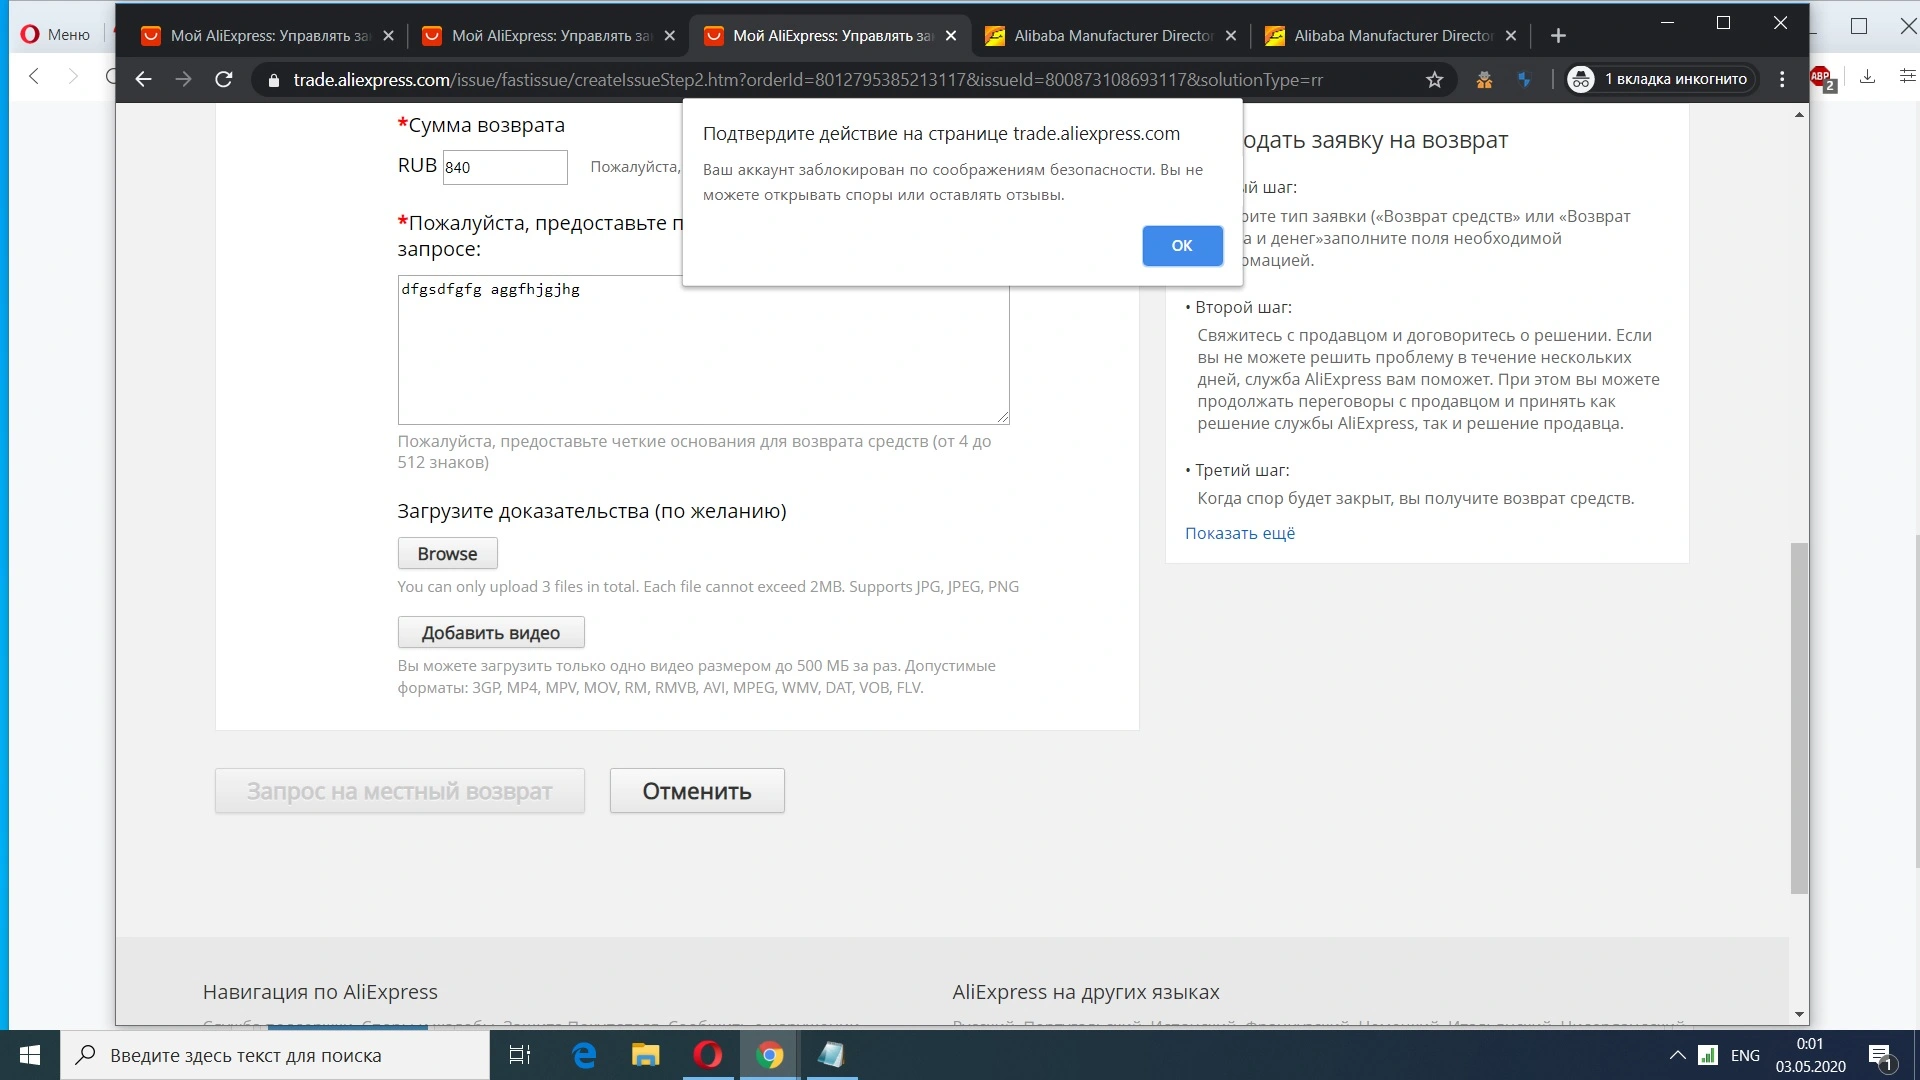Close the first Alibaba Manufacturer Directory tab
Screen dimensions: 1920x1080
1231,36
